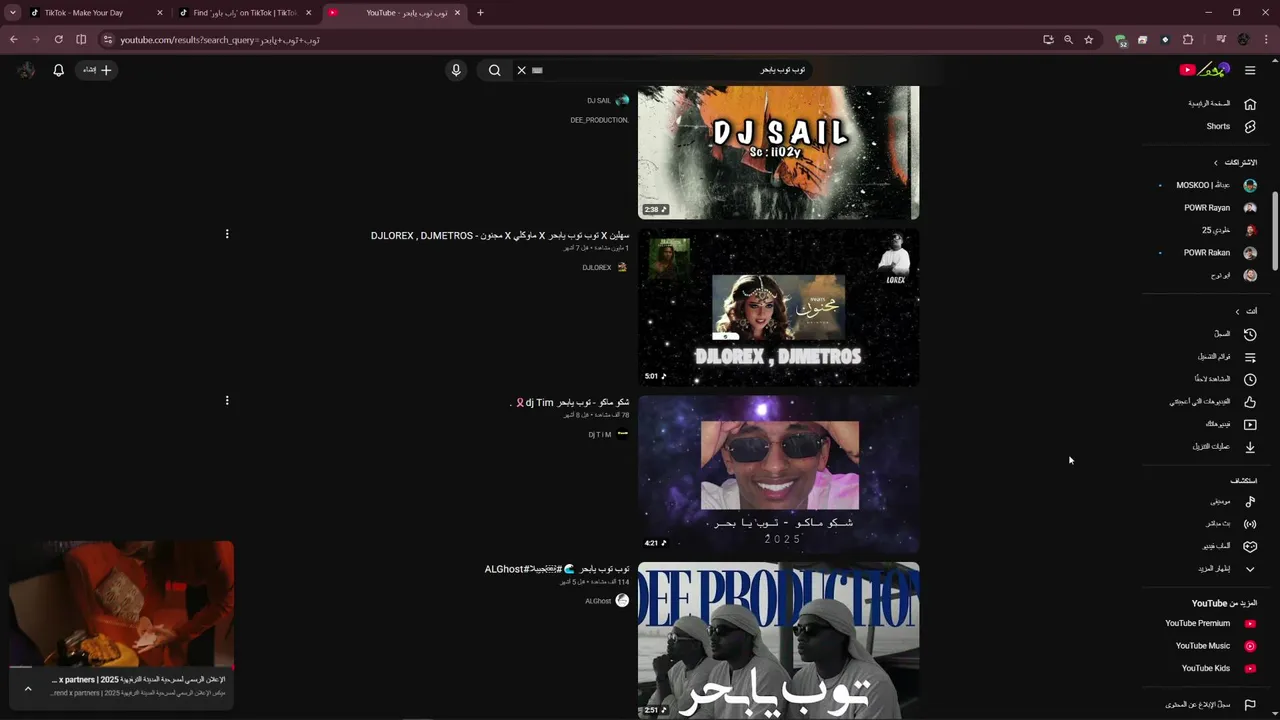Explore Live category
This screenshot has width=1280, height=720.
[1231, 524]
